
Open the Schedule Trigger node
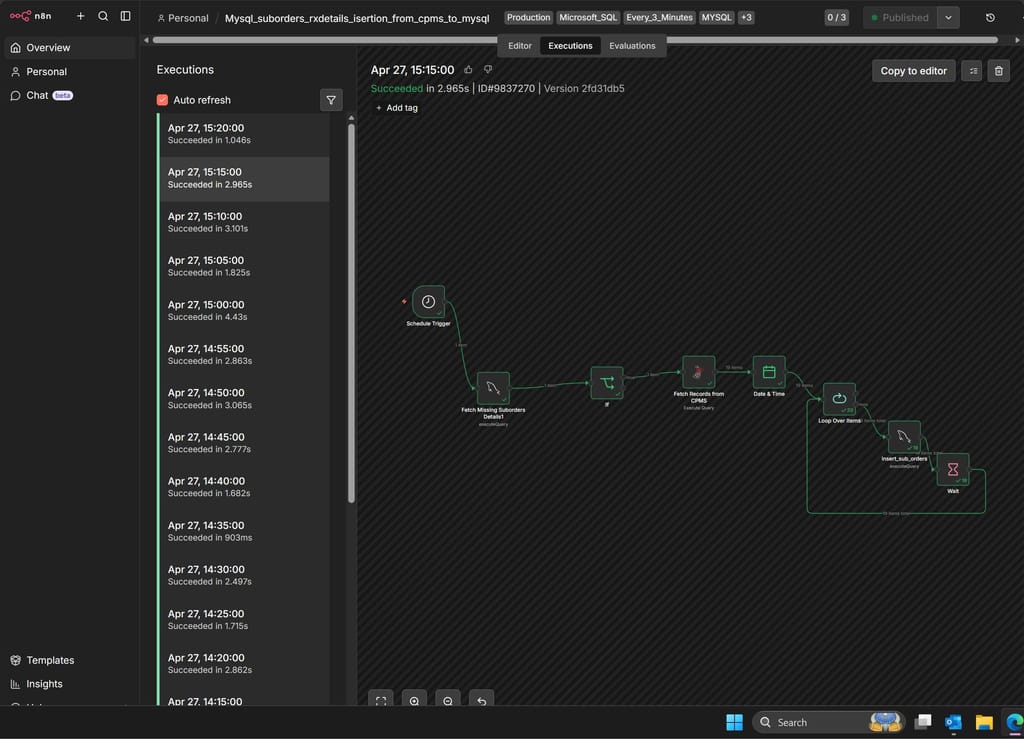point(428,302)
